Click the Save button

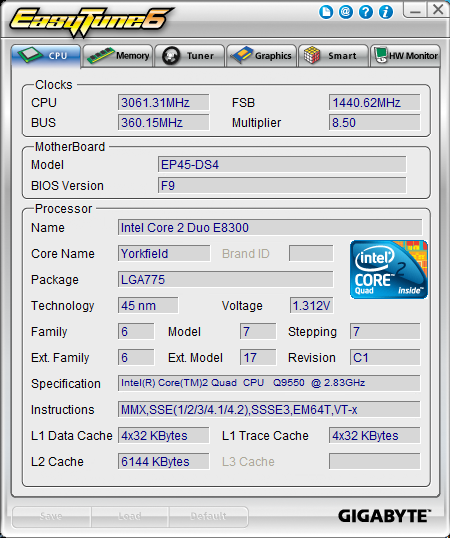click(51, 516)
